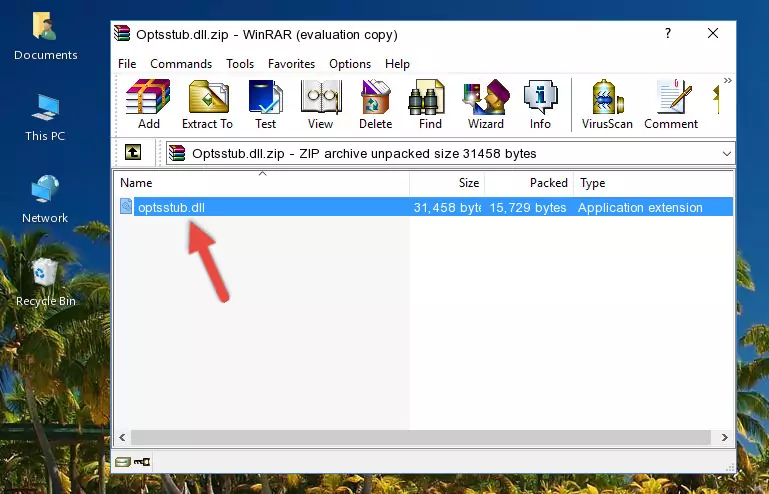Click the WinRAR title bar icon
Image resolution: width=769 pixels, height=494 pixels.
pos(122,33)
